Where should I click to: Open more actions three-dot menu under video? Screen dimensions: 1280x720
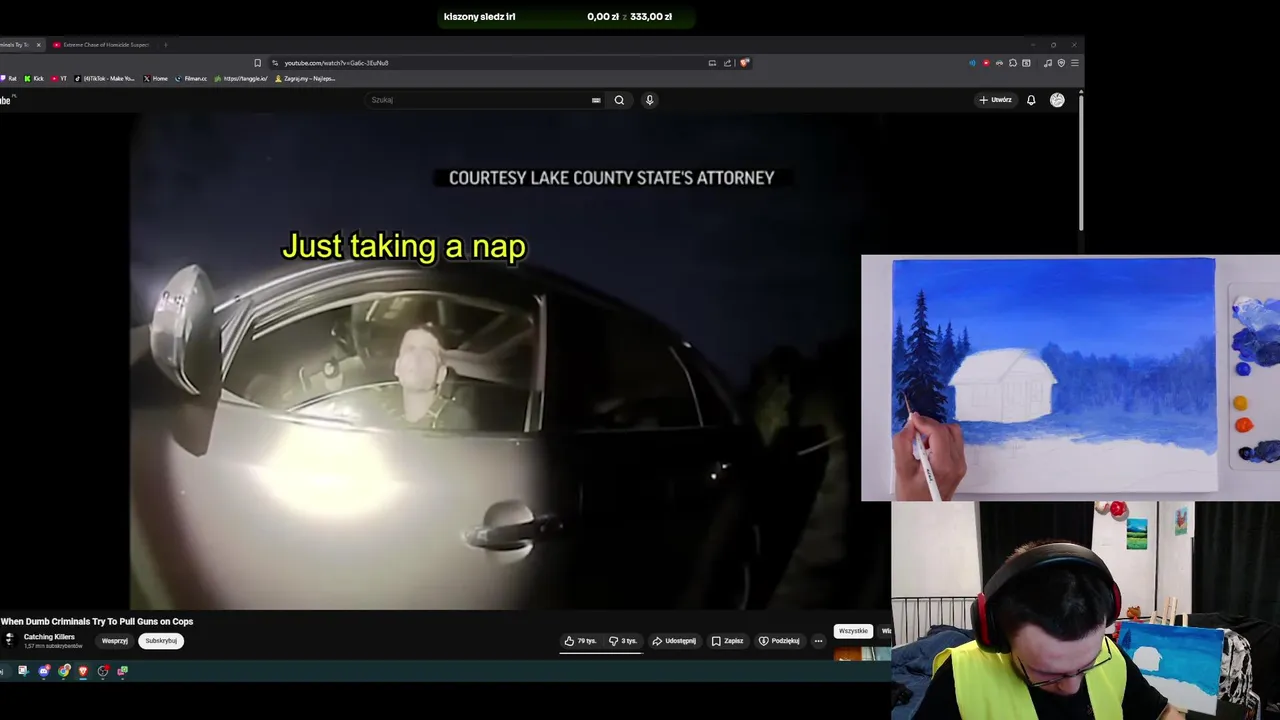tap(818, 641)
